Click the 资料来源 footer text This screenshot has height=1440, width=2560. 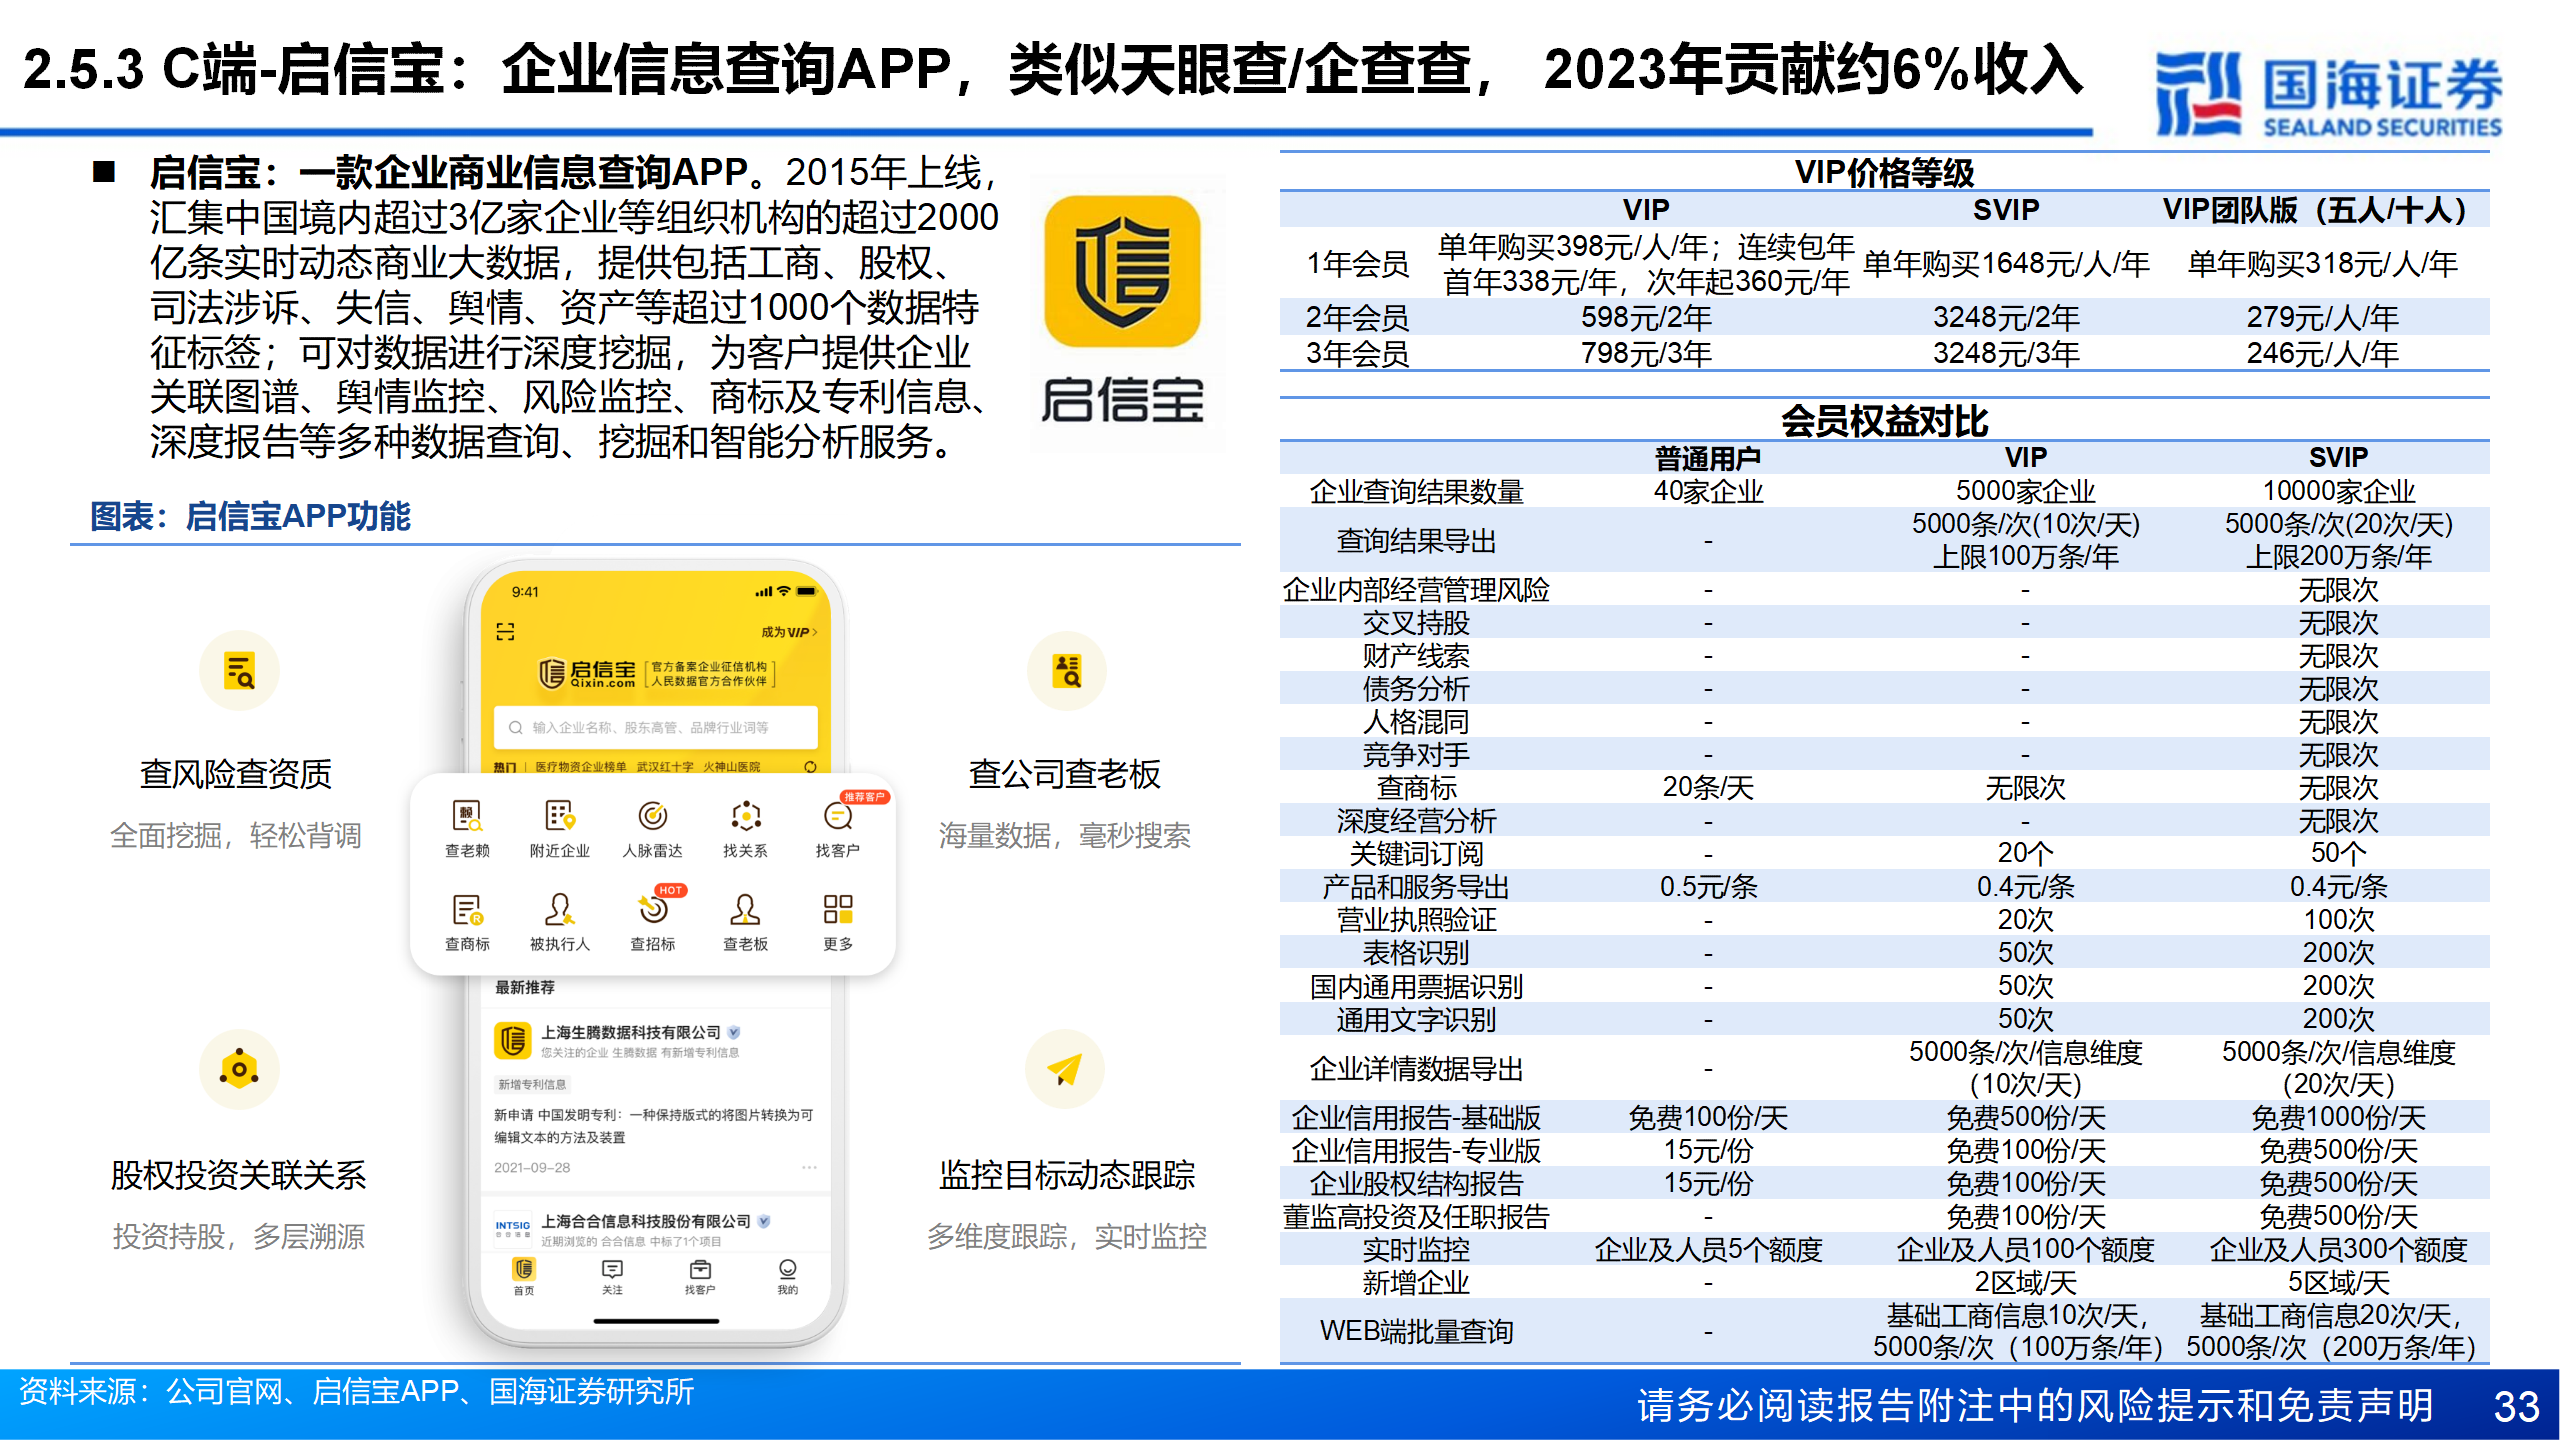356,1392
